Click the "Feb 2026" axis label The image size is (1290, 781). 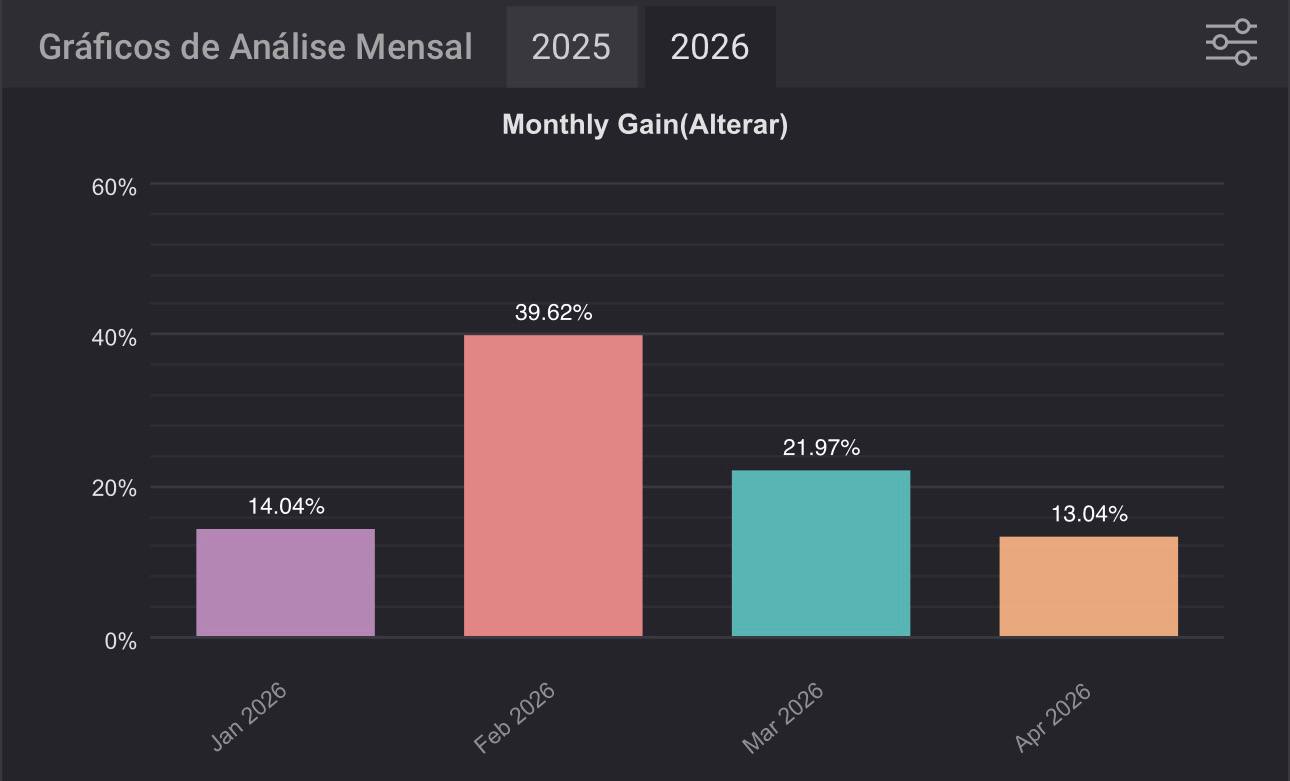coord(515,718)
